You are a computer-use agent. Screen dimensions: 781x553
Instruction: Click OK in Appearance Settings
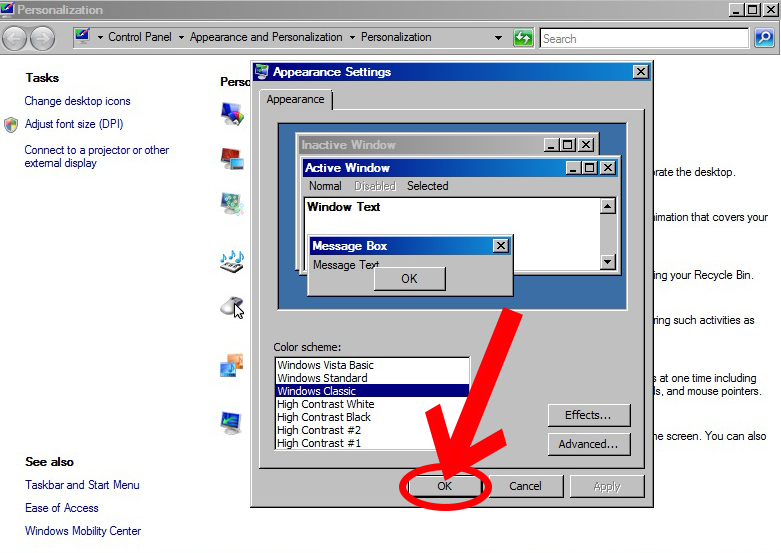[444, 486]
